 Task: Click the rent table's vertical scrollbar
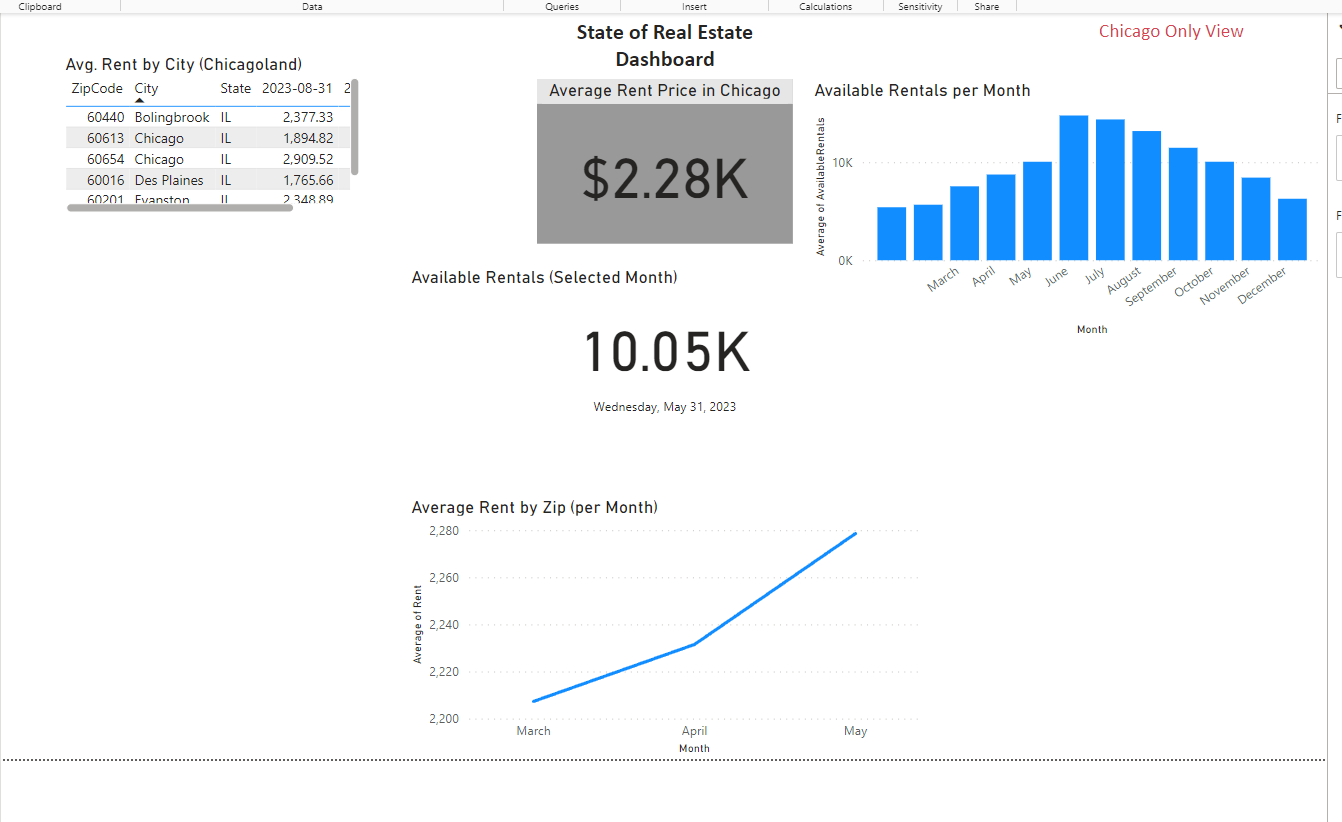click(355, 125)
